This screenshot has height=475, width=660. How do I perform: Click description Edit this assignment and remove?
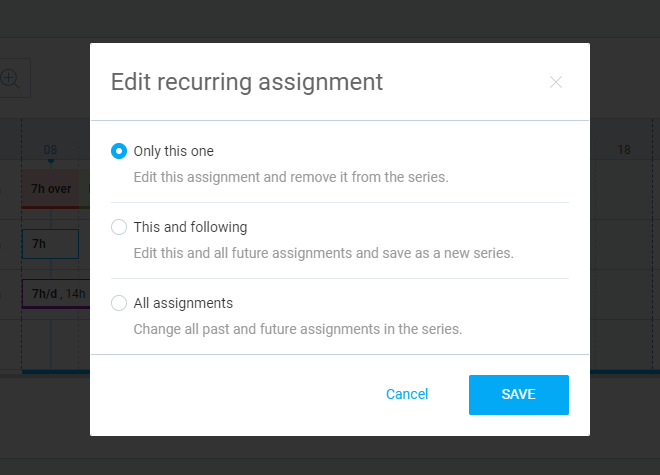(x=291, y=177)
